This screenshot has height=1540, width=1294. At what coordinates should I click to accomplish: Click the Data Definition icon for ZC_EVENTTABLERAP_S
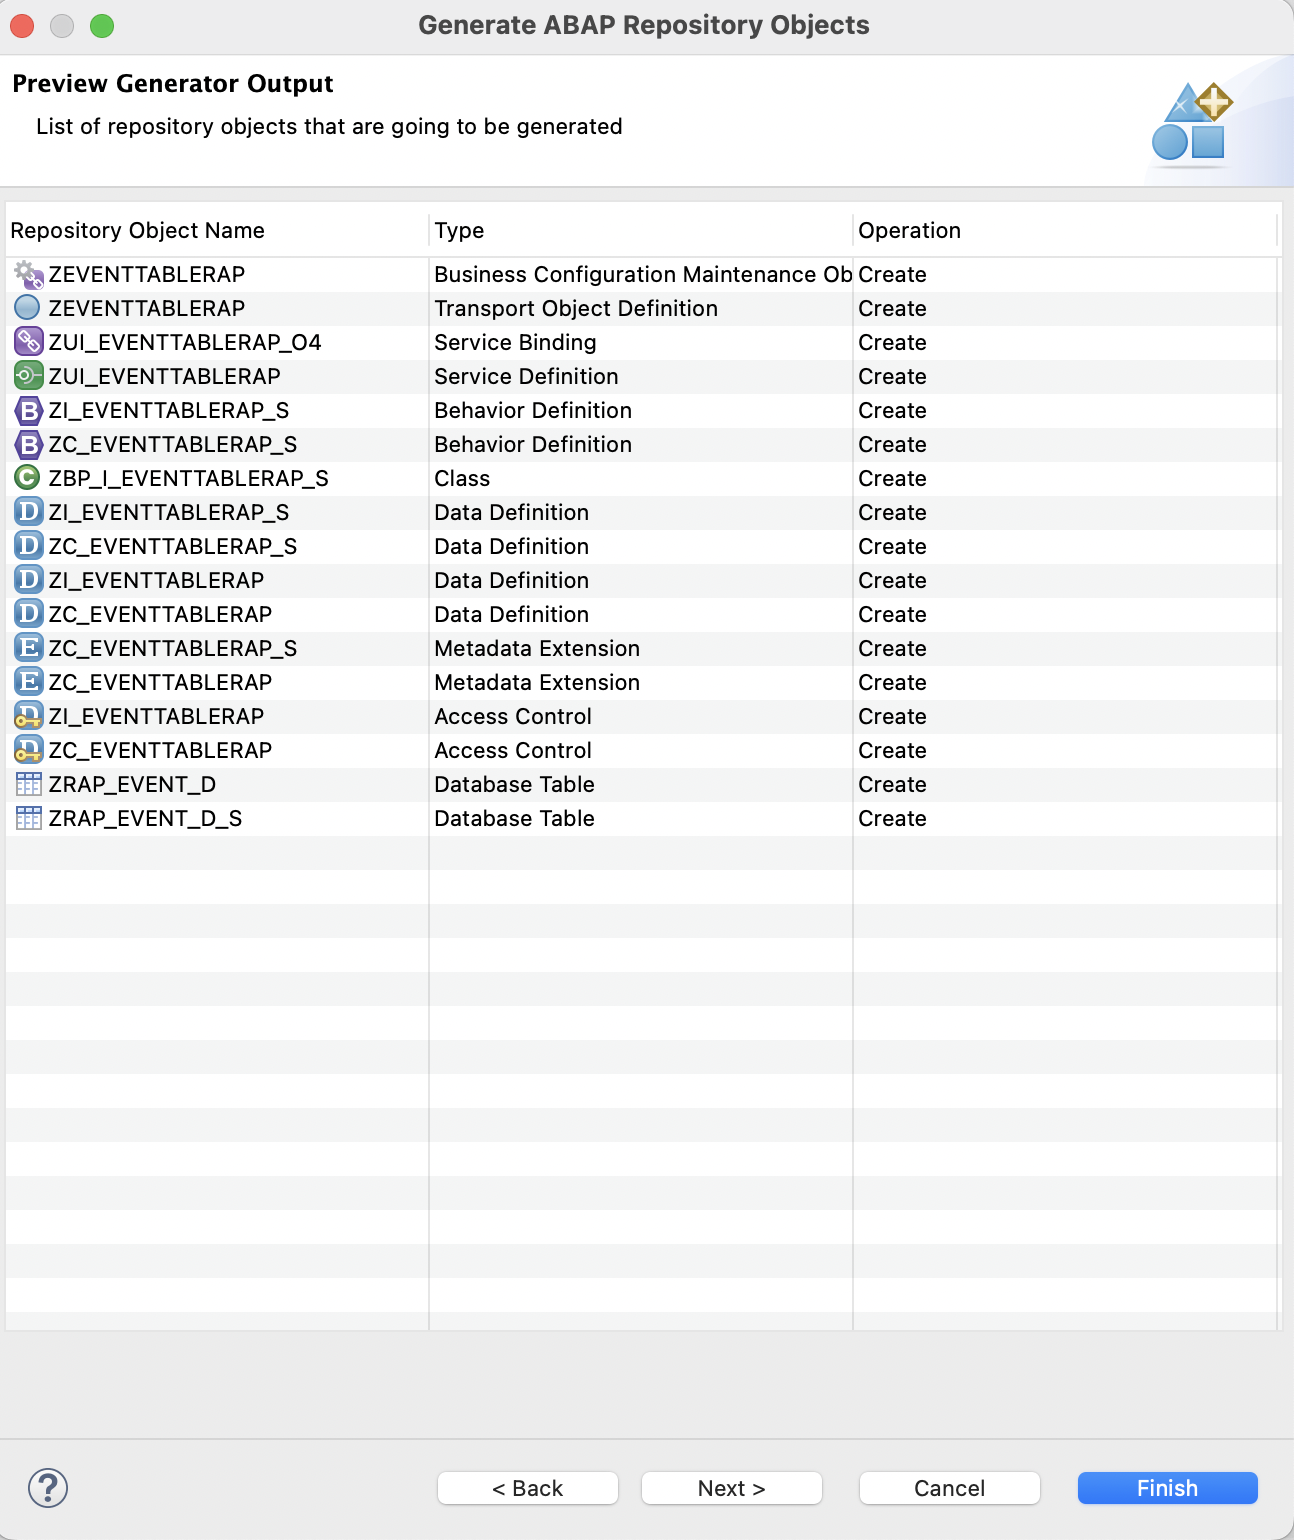(29, 546)
